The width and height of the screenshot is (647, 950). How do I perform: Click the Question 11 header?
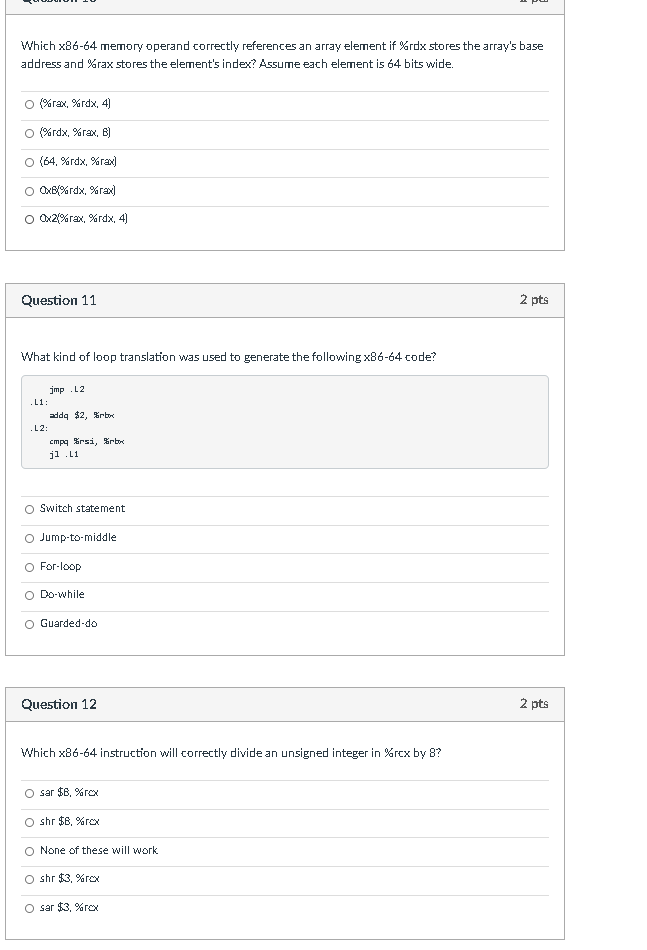click(59, 300)
